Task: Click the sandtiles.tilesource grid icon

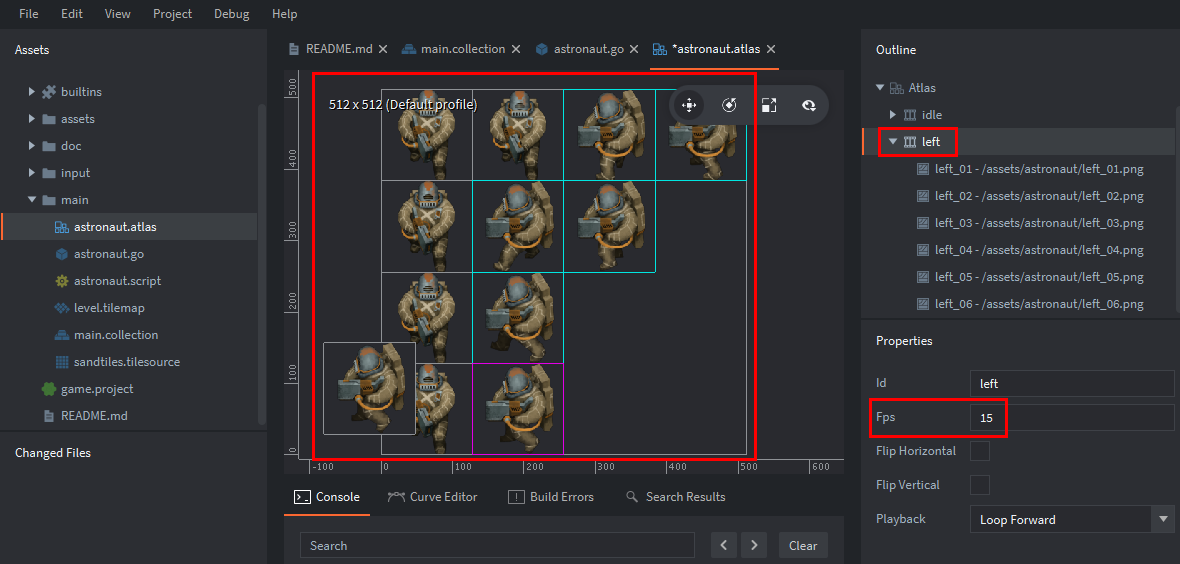Action: coord(62,362)
